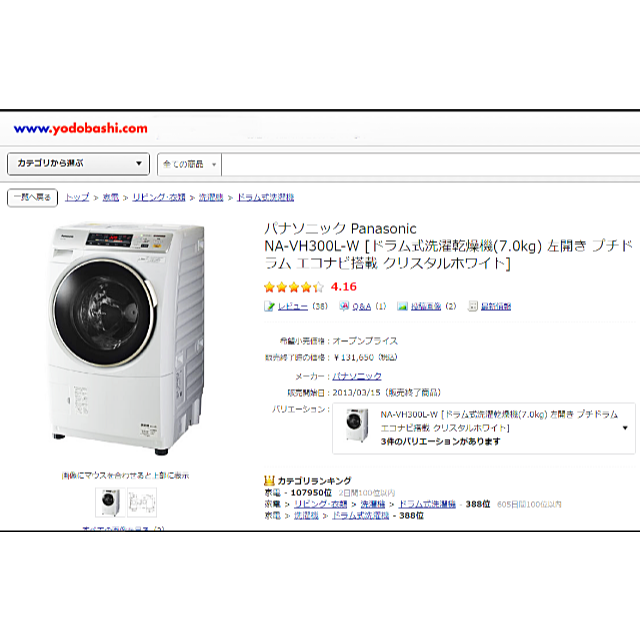This screenshot has width=640, height=640.
Task: Click the search text input field
Action: [x=431, y=164]
